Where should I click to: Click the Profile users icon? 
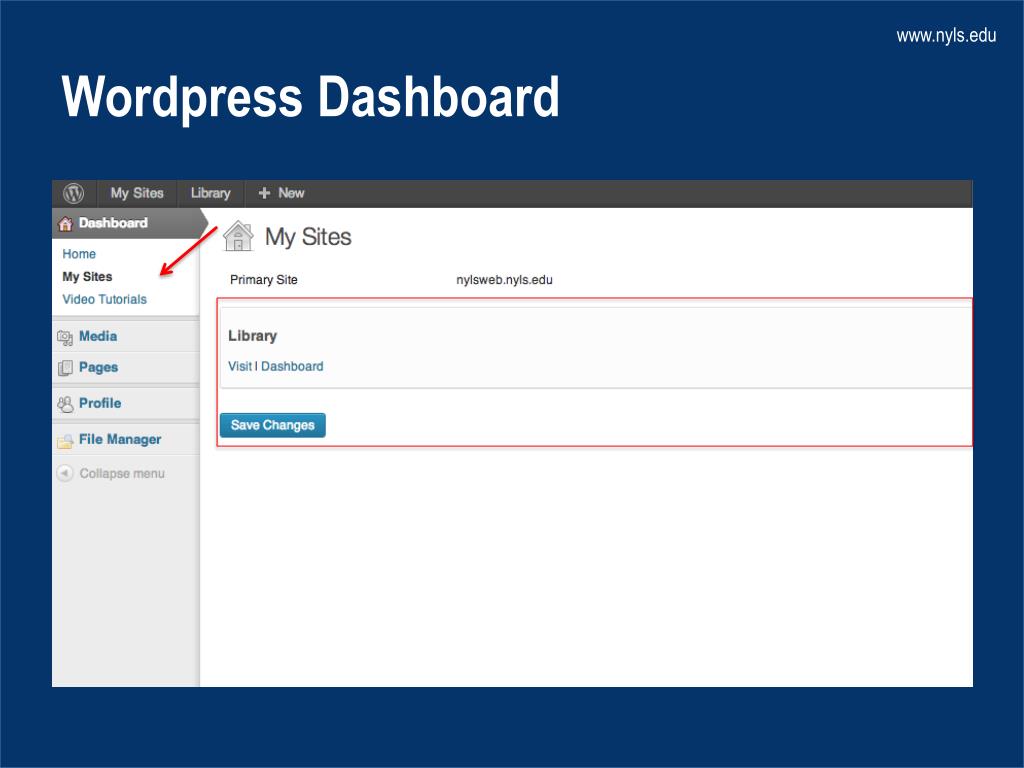[x=65, y=404]
